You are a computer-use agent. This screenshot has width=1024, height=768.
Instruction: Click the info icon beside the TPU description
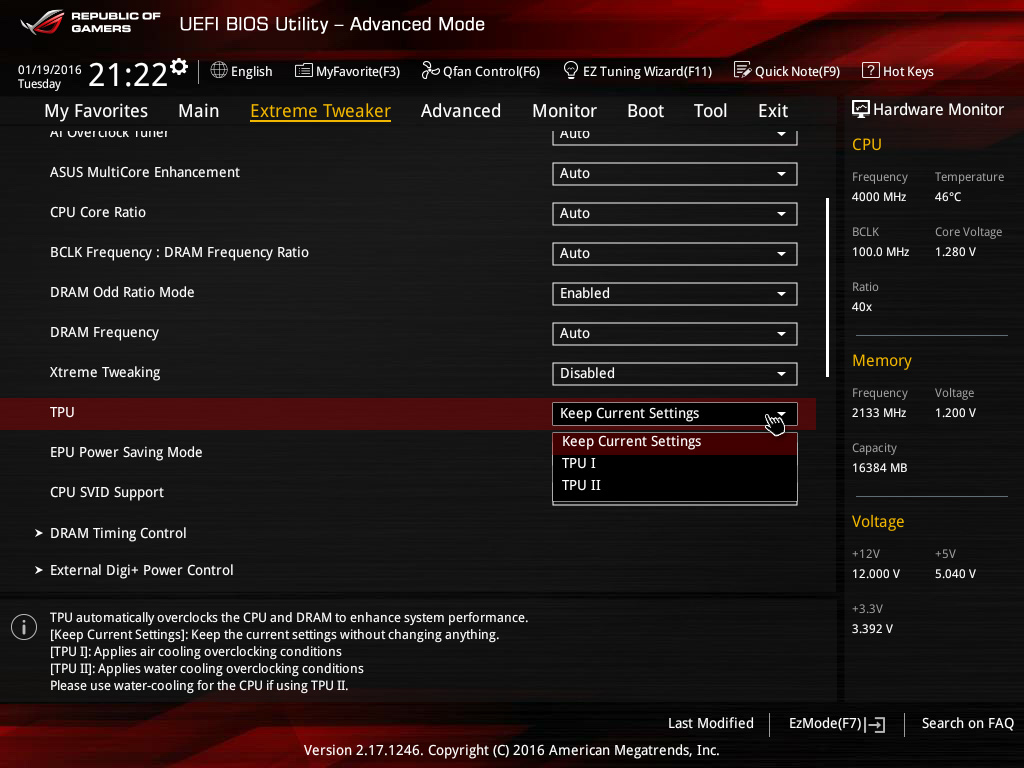tap(24, 627)
